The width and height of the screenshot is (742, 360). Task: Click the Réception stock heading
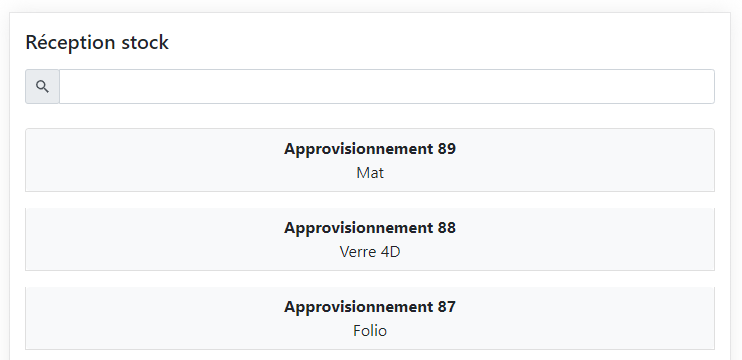pos(97,42)
